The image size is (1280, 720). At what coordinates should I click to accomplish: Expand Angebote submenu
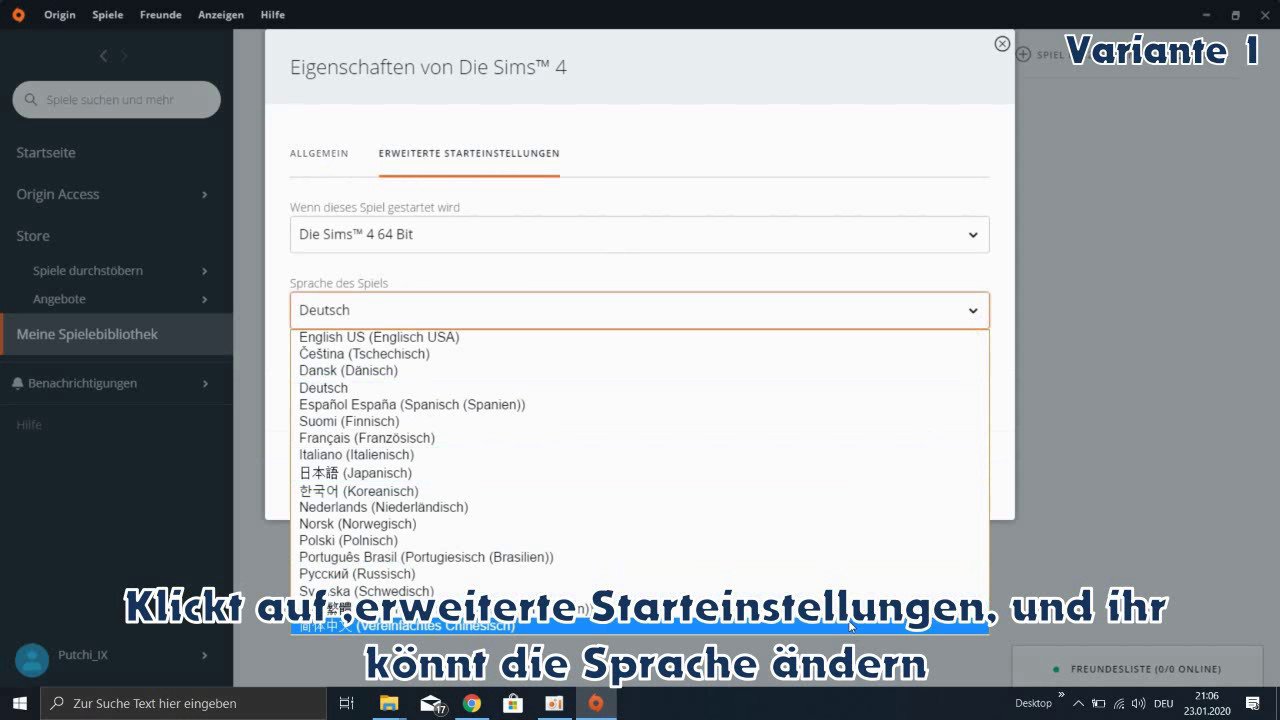(116, 299)
